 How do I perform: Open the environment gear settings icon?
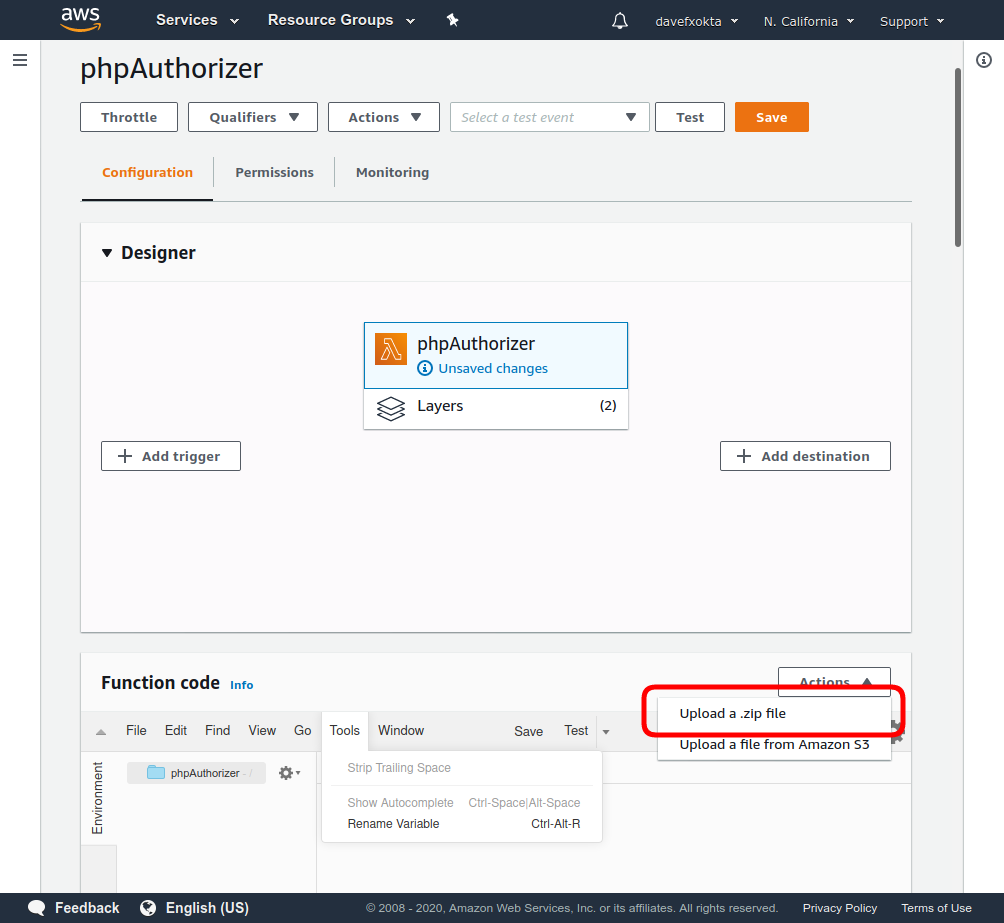288,773
